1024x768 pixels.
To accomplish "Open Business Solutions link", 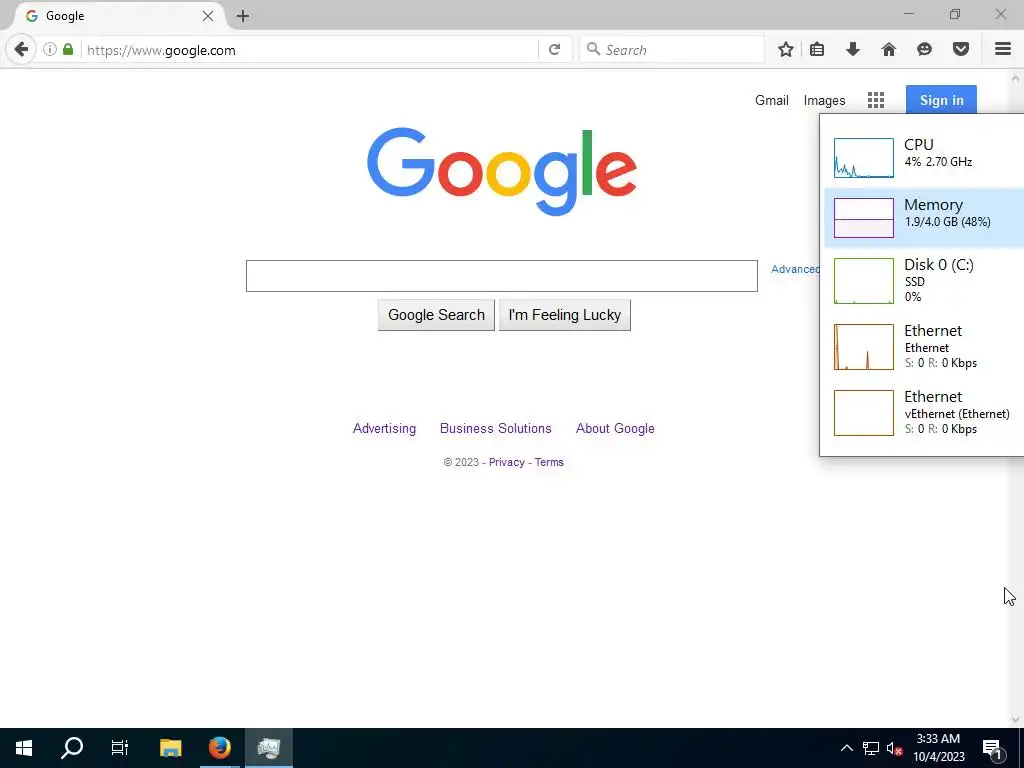I will (496, 428).
